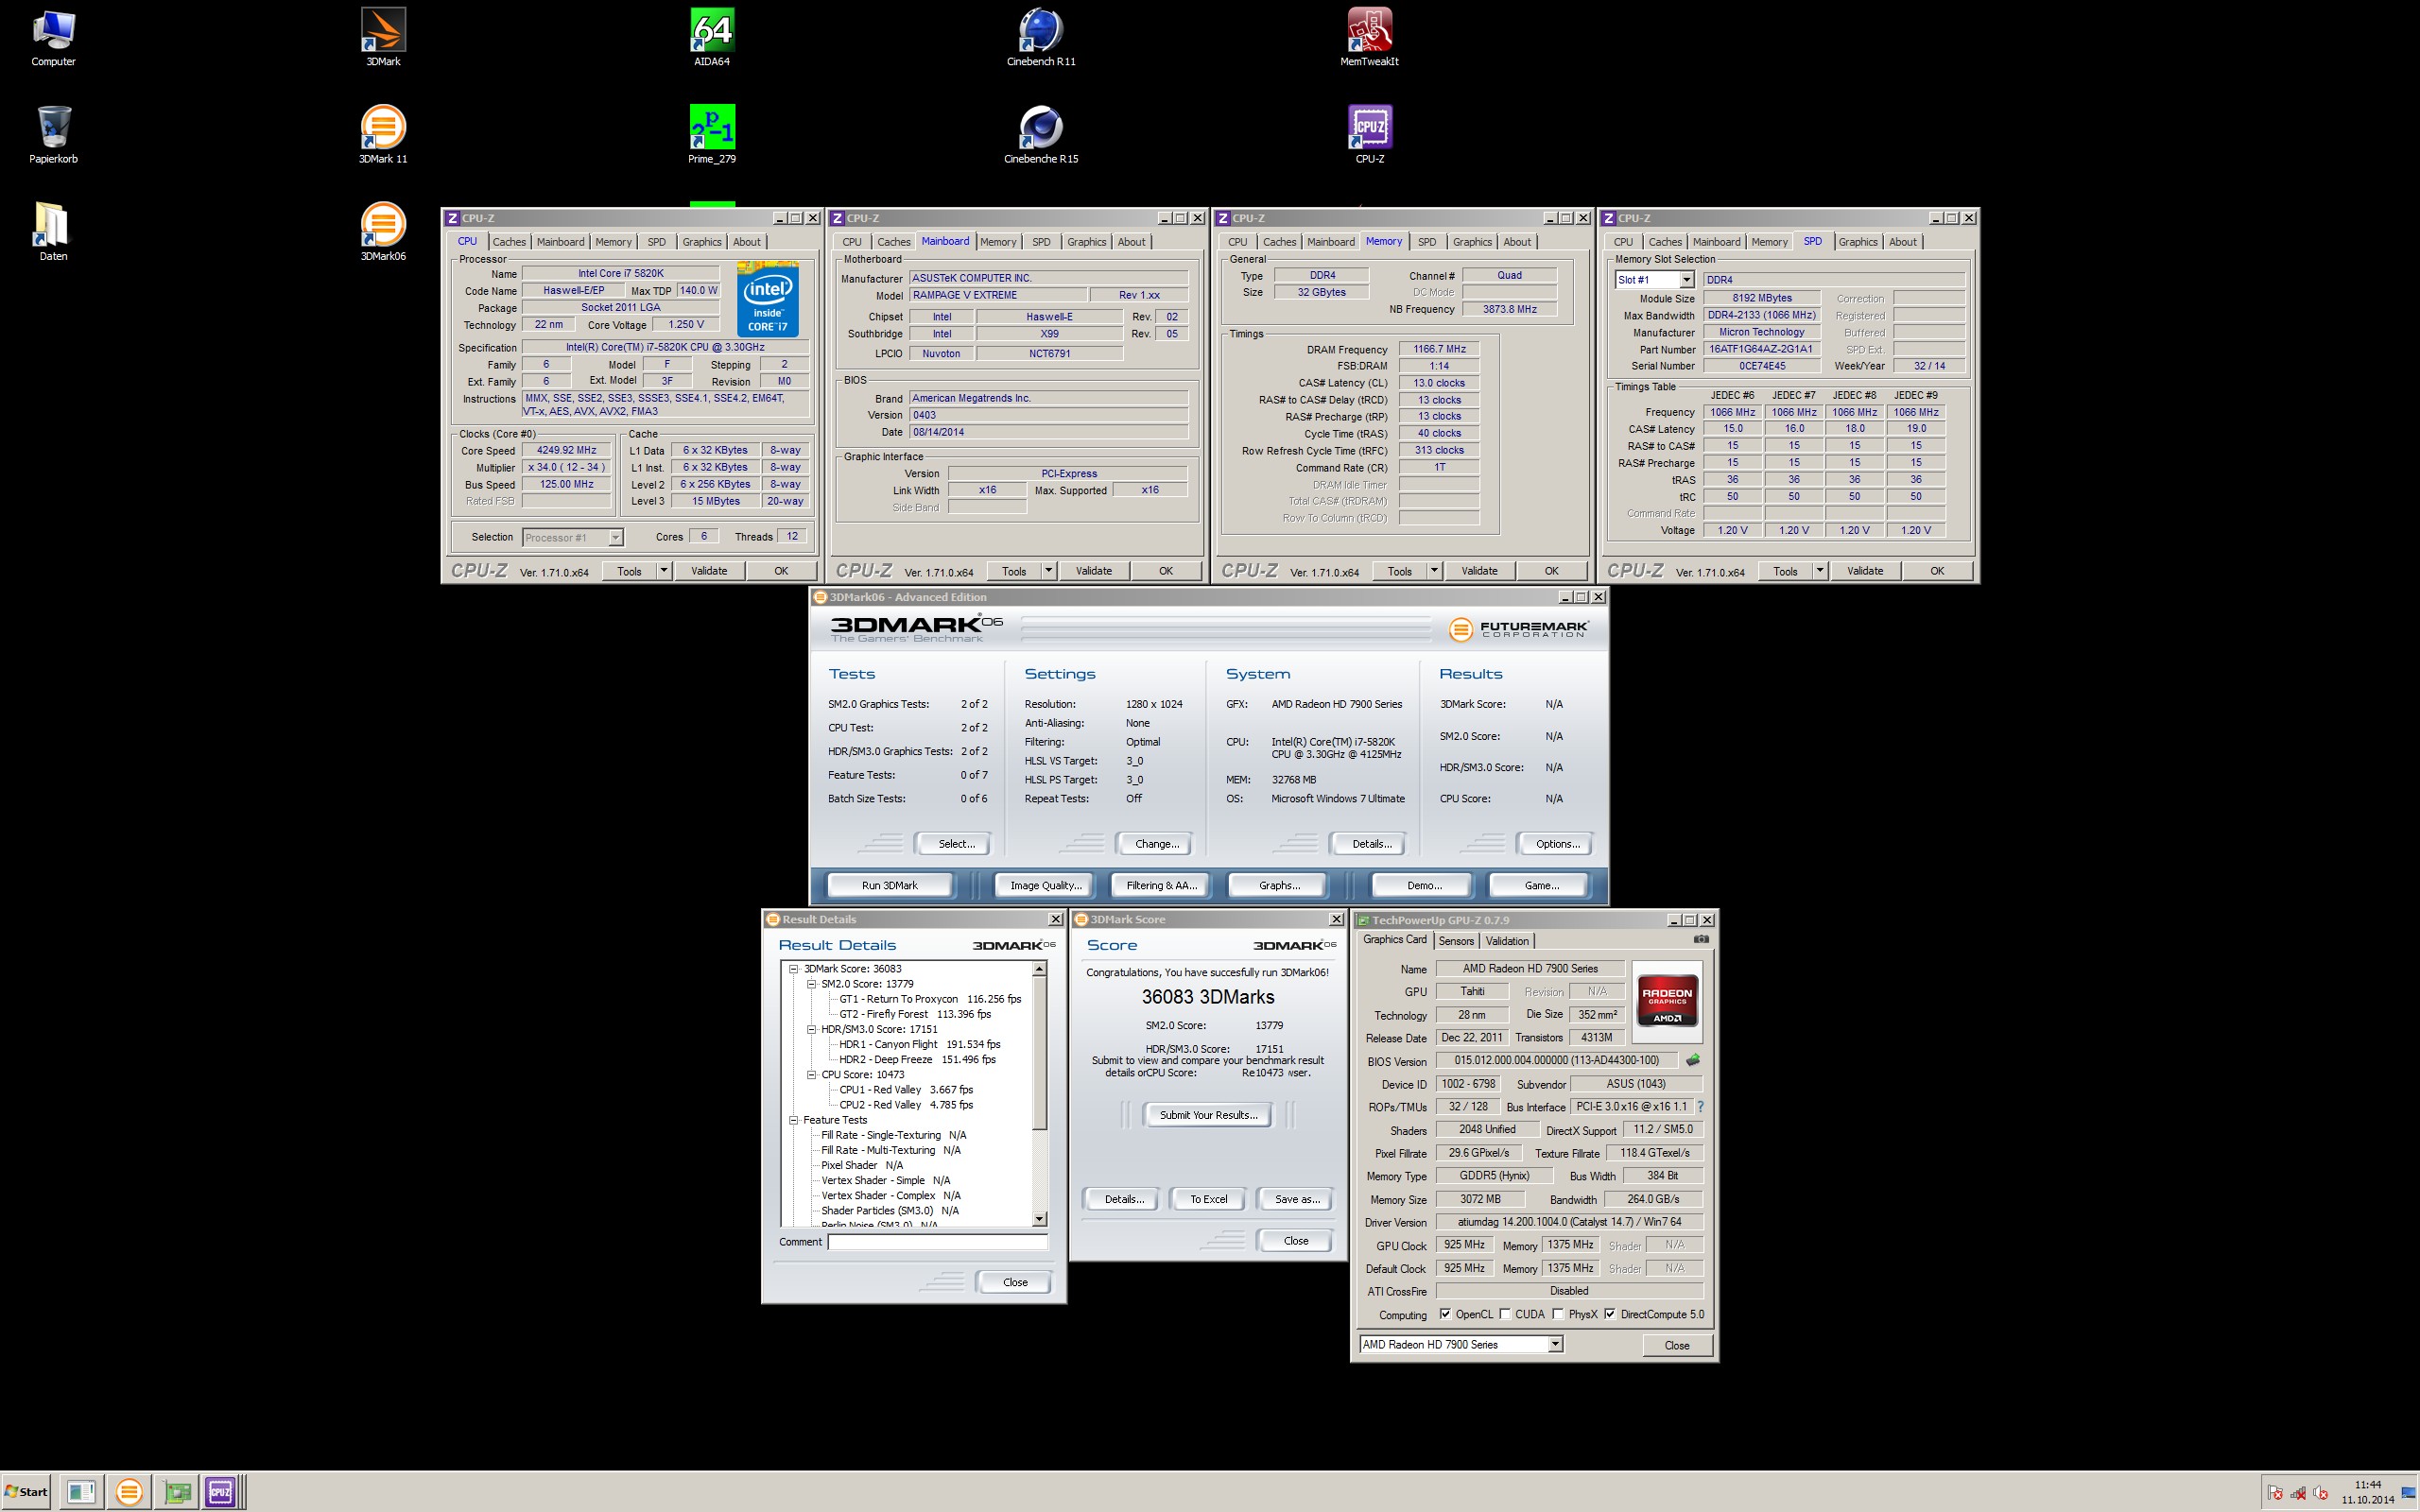Viewport: 2420px width, 1512px height.
Task: Launch the Prime_279 desktop shortcut
Action: (712, 135)
